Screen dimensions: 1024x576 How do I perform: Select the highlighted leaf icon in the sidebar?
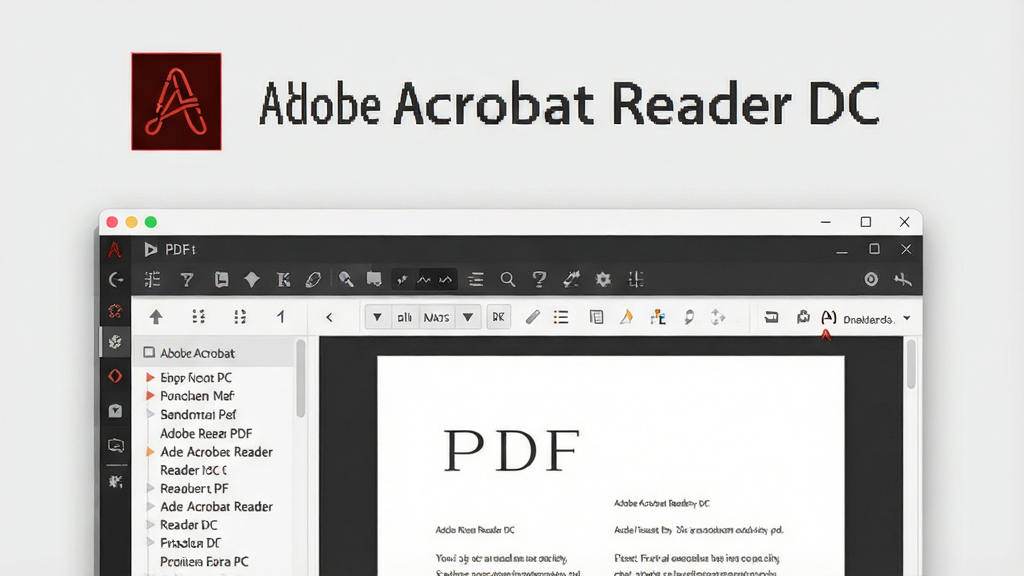pyautogui.click(x=115, y=342)
